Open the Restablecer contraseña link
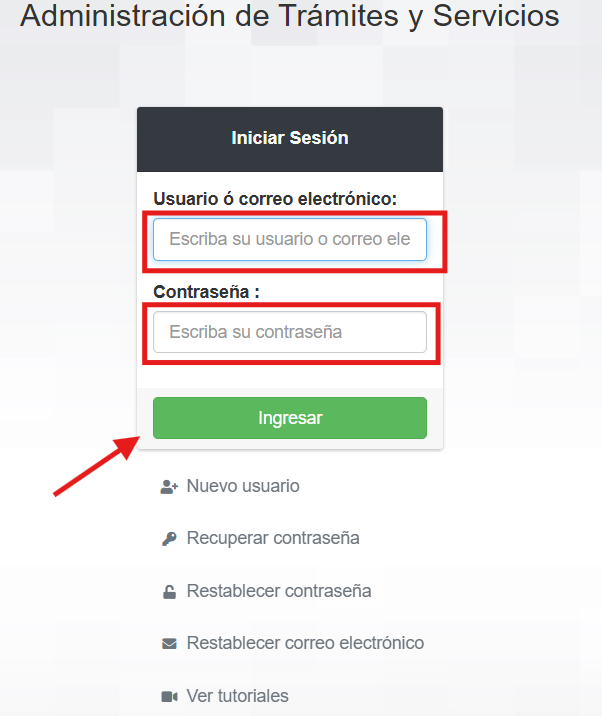The height and width of the screenshot is (716, 602). coord(279,591)
